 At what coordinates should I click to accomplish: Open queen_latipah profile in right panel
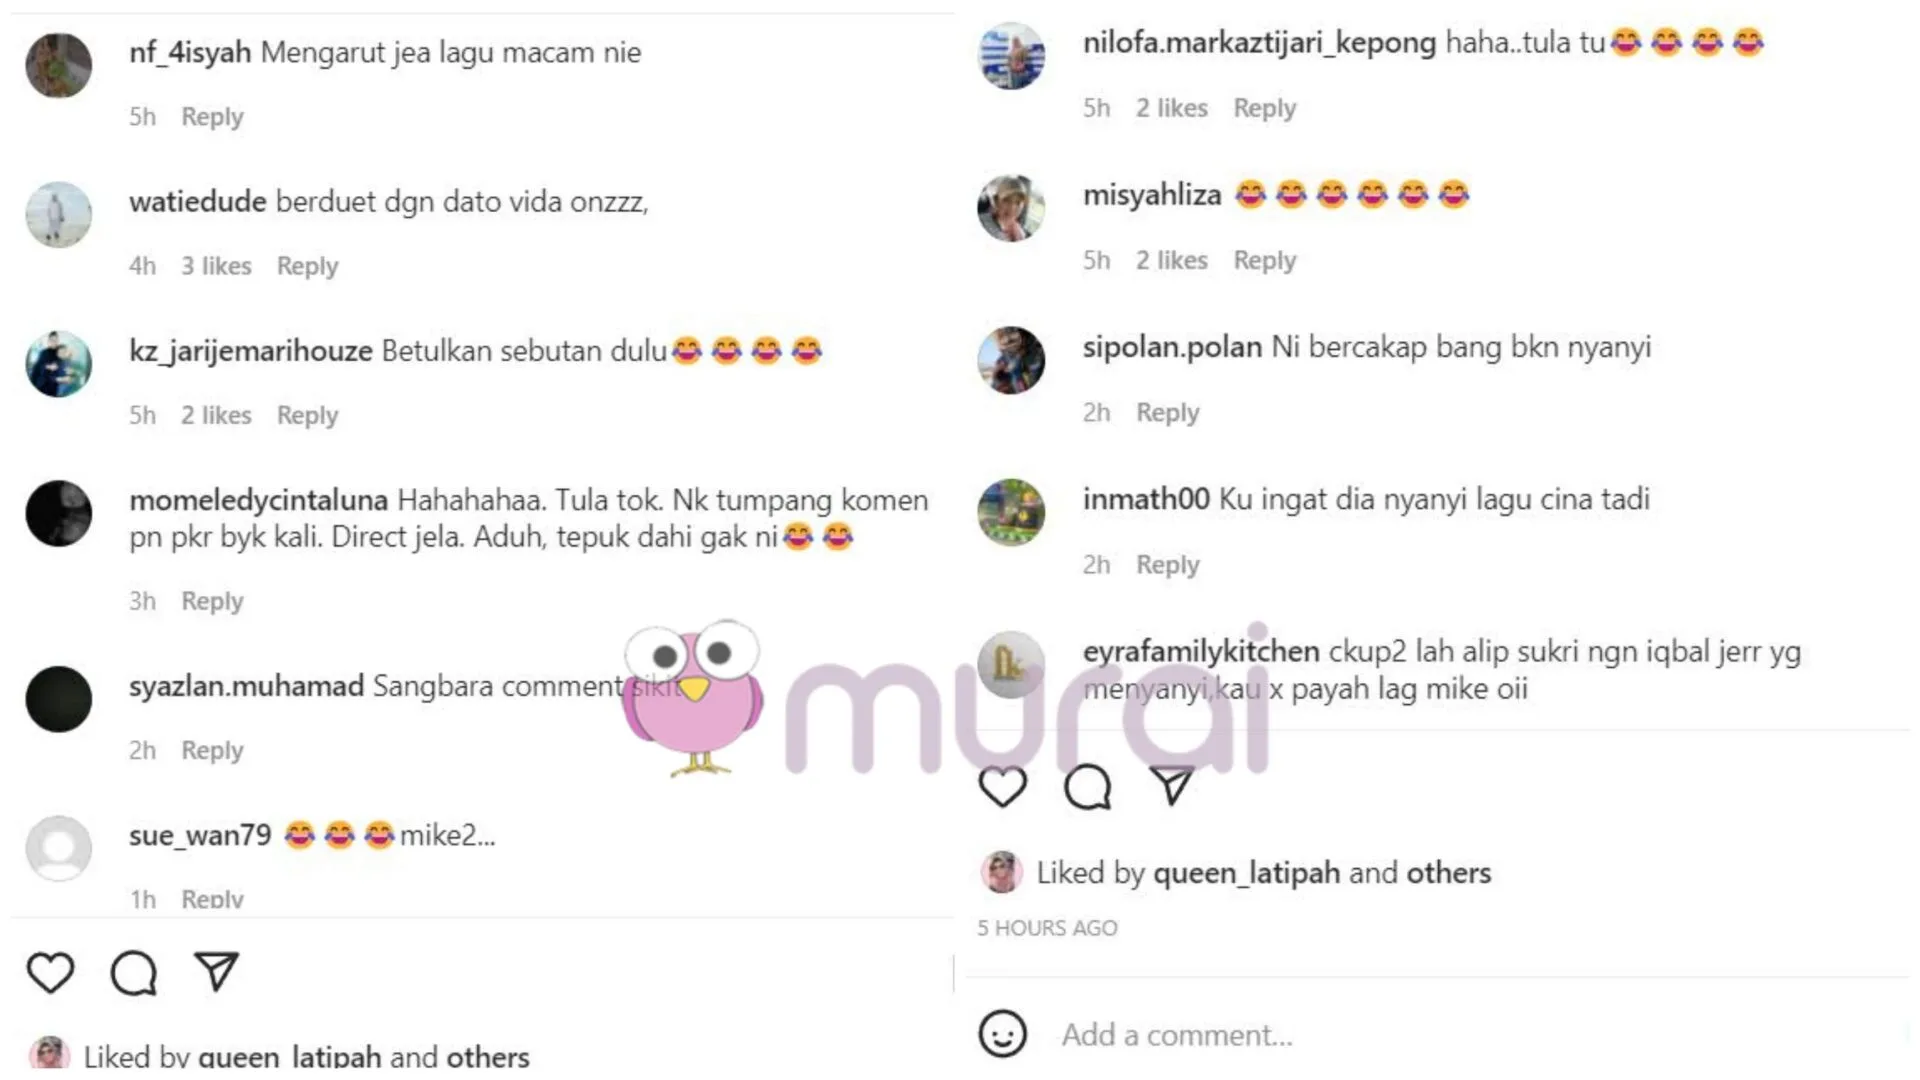(x=1246, y=873)
